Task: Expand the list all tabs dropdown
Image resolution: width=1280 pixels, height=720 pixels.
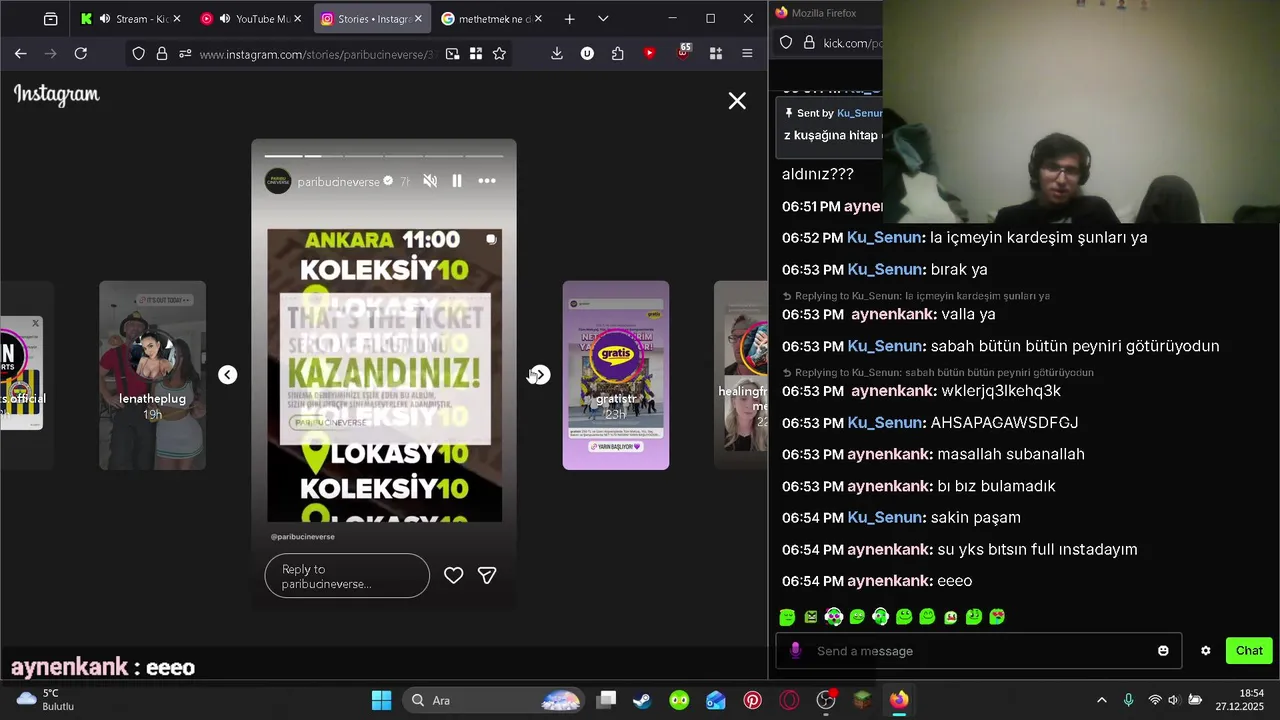Action: [x=603, y=19]
